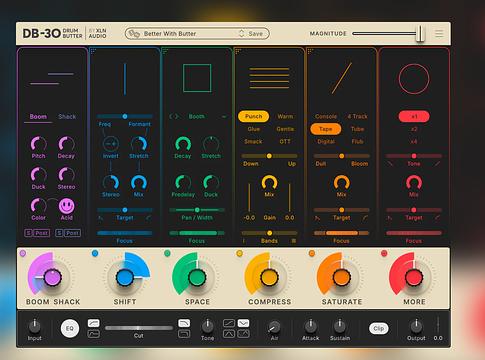485x360 pixels.
Task: Click the Acid smiley face button
Action: pyautogui.click(x=67, y=206)
